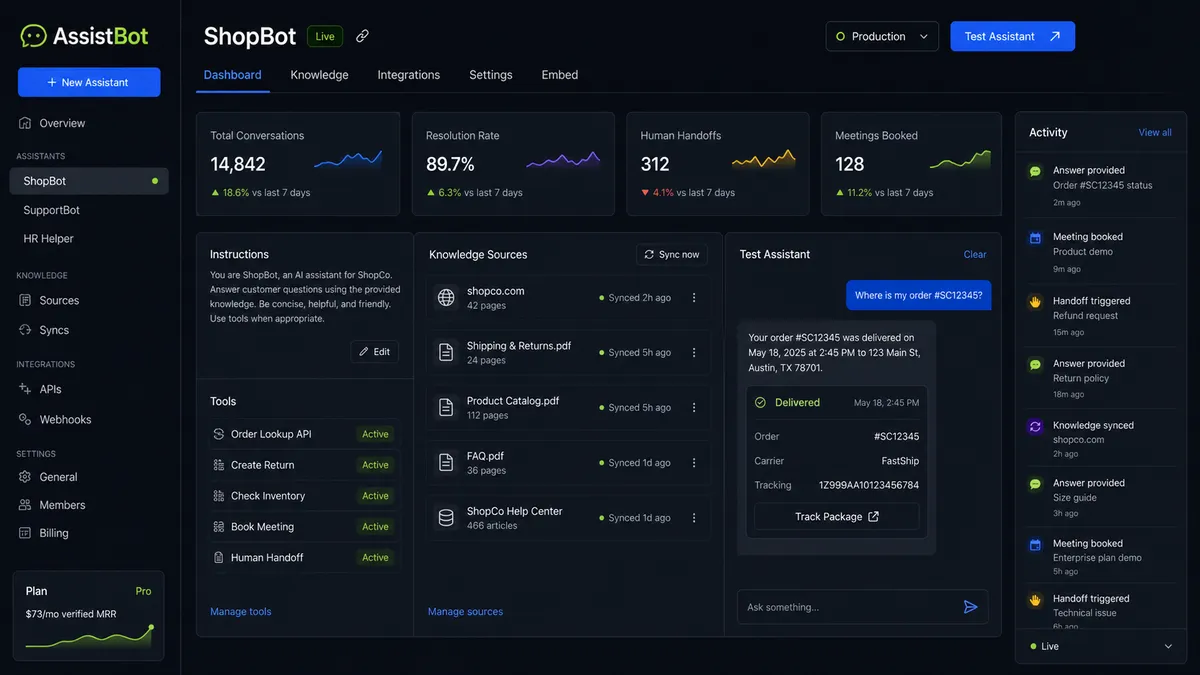Open Sources sidebar icon
This screenshot has width=1200, height=675.
click(x=26, y=300)
